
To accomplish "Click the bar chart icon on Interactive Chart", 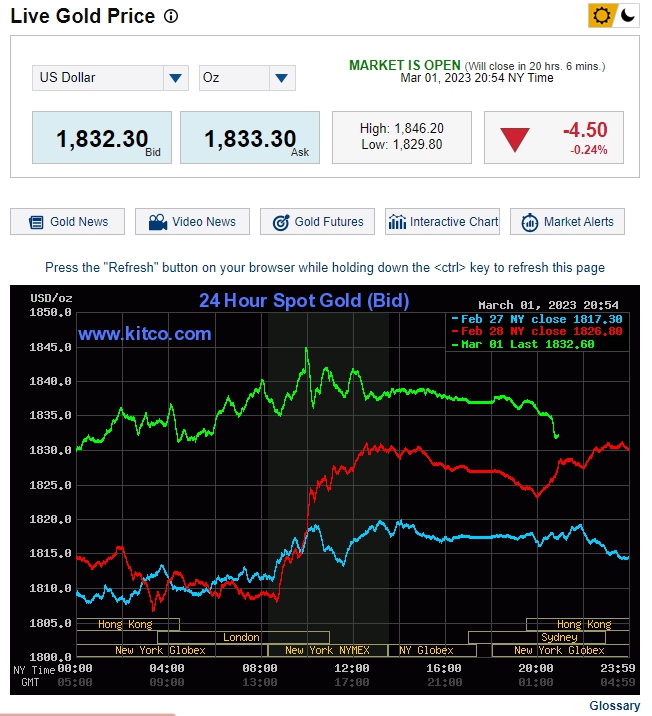I will (397, 222).
